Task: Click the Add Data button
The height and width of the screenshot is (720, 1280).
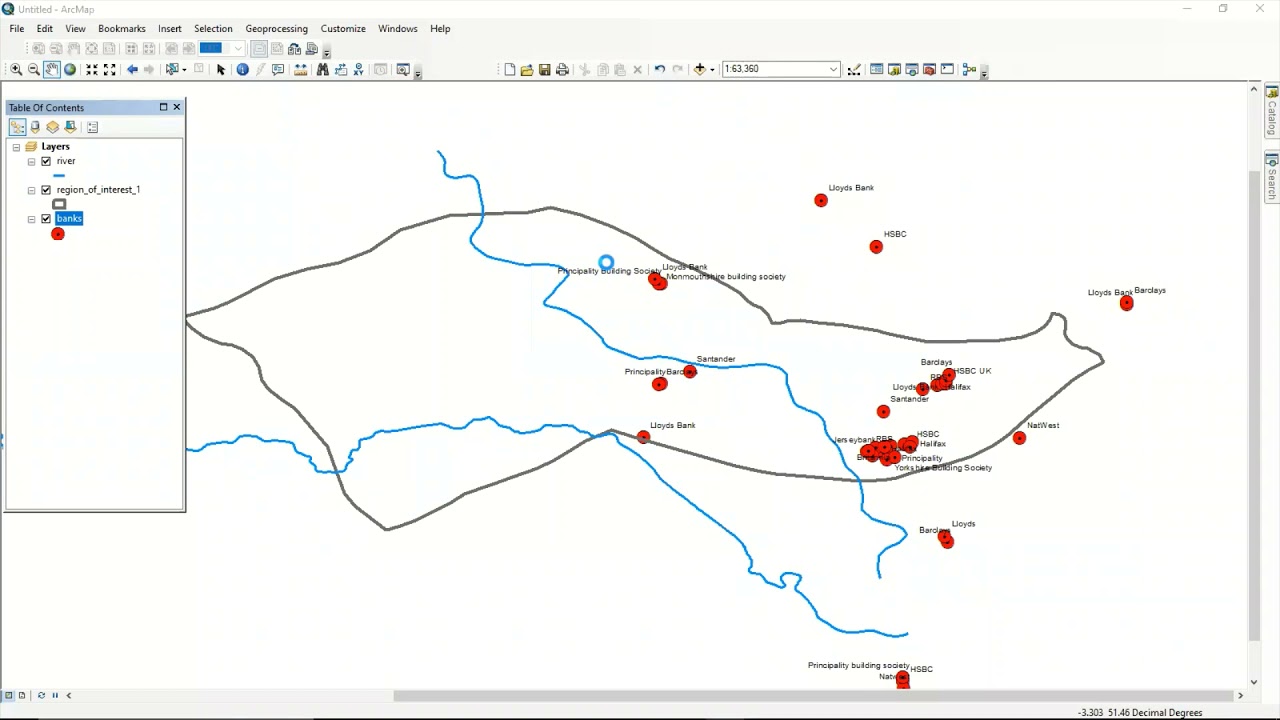Action: coord(700,69)
